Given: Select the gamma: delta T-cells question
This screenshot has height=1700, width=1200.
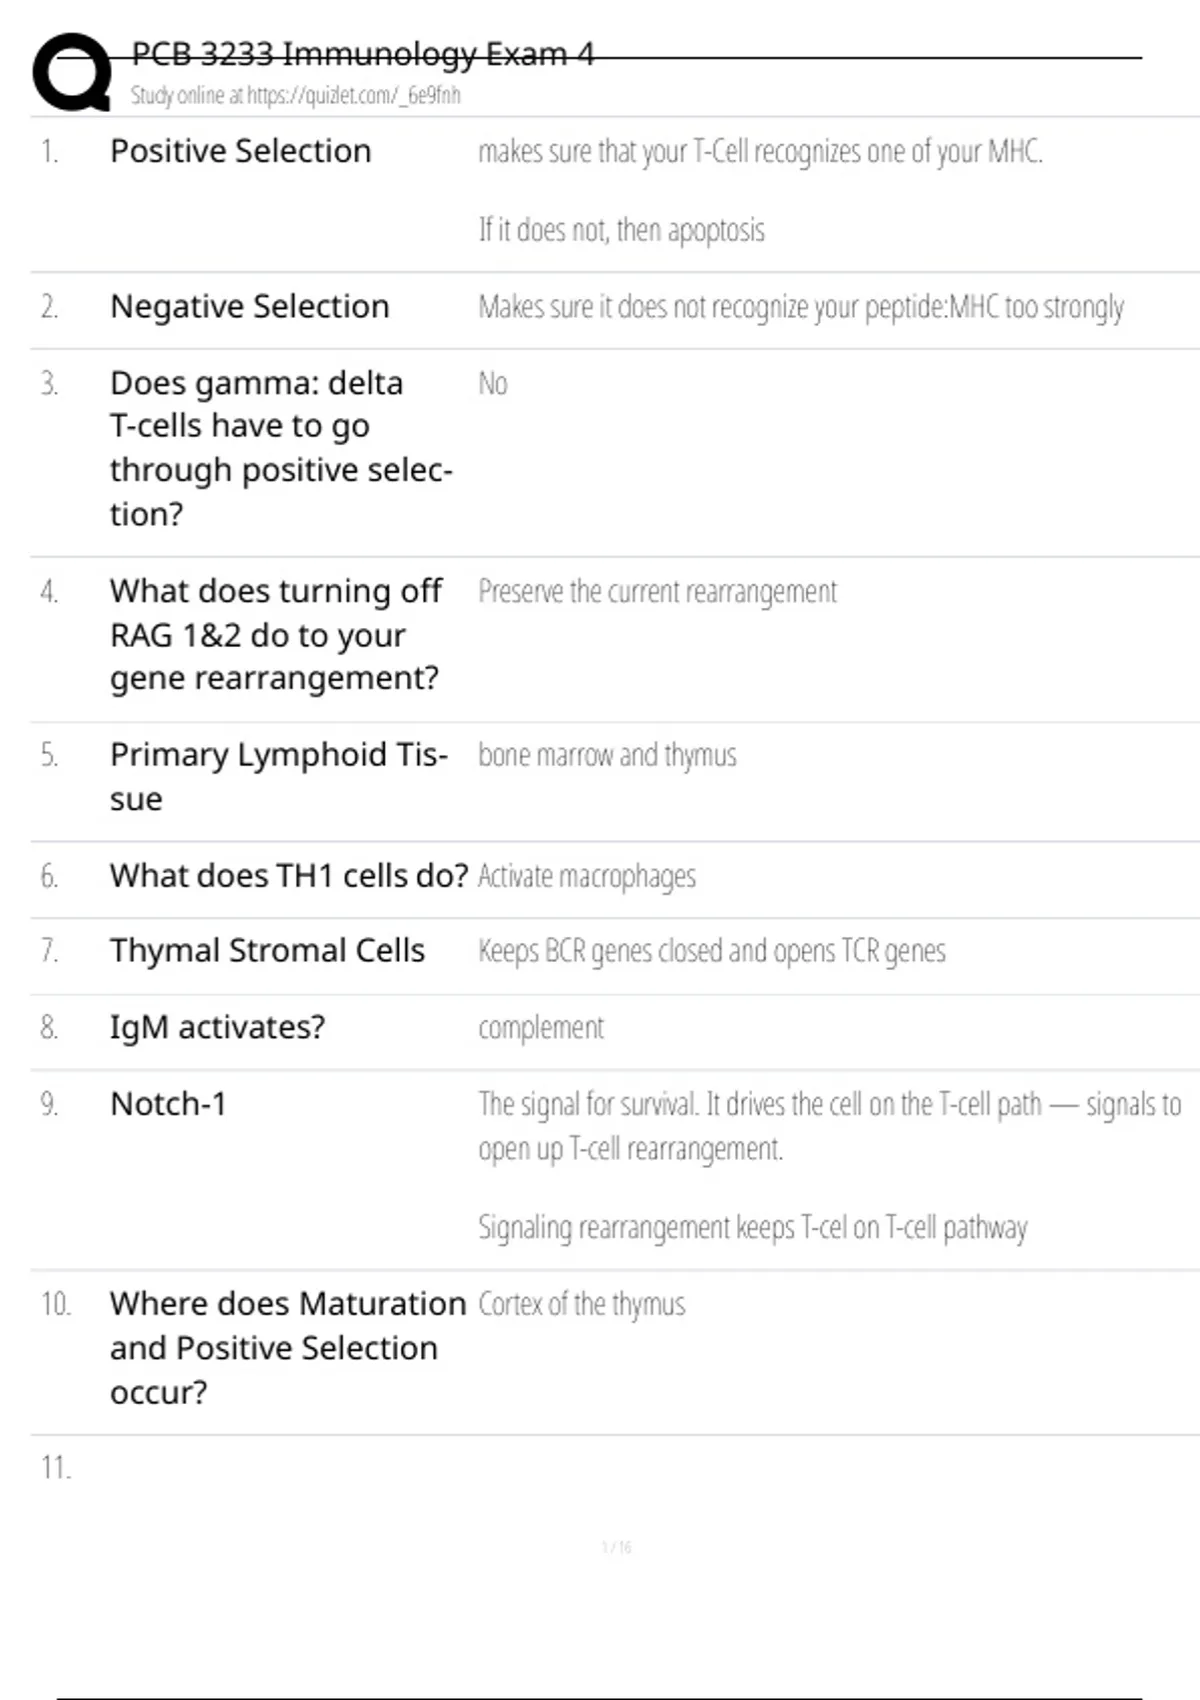Looking at the screenshot, I should (280, 447).
